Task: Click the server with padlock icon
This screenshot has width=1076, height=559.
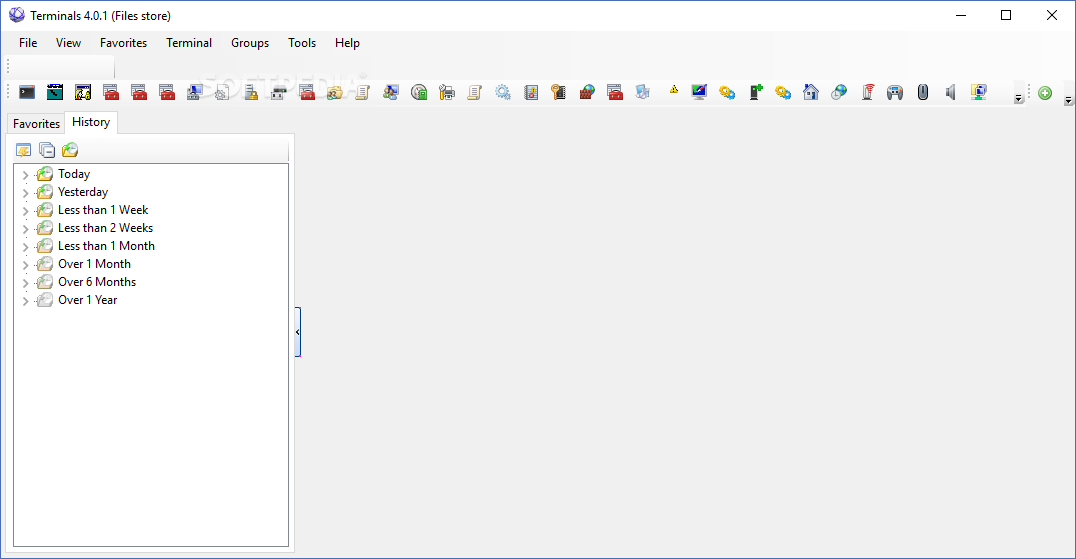Action: (251, 92)
